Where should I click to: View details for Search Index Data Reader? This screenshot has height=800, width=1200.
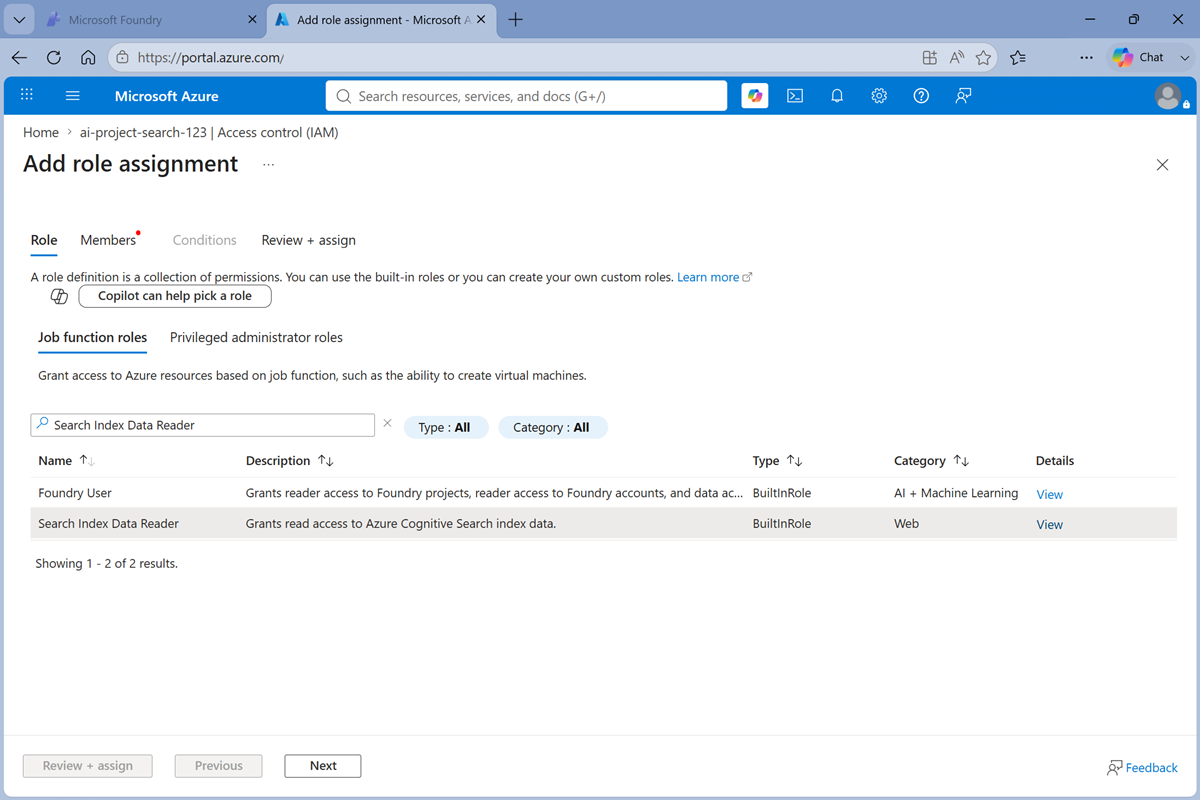point(1049,524)
